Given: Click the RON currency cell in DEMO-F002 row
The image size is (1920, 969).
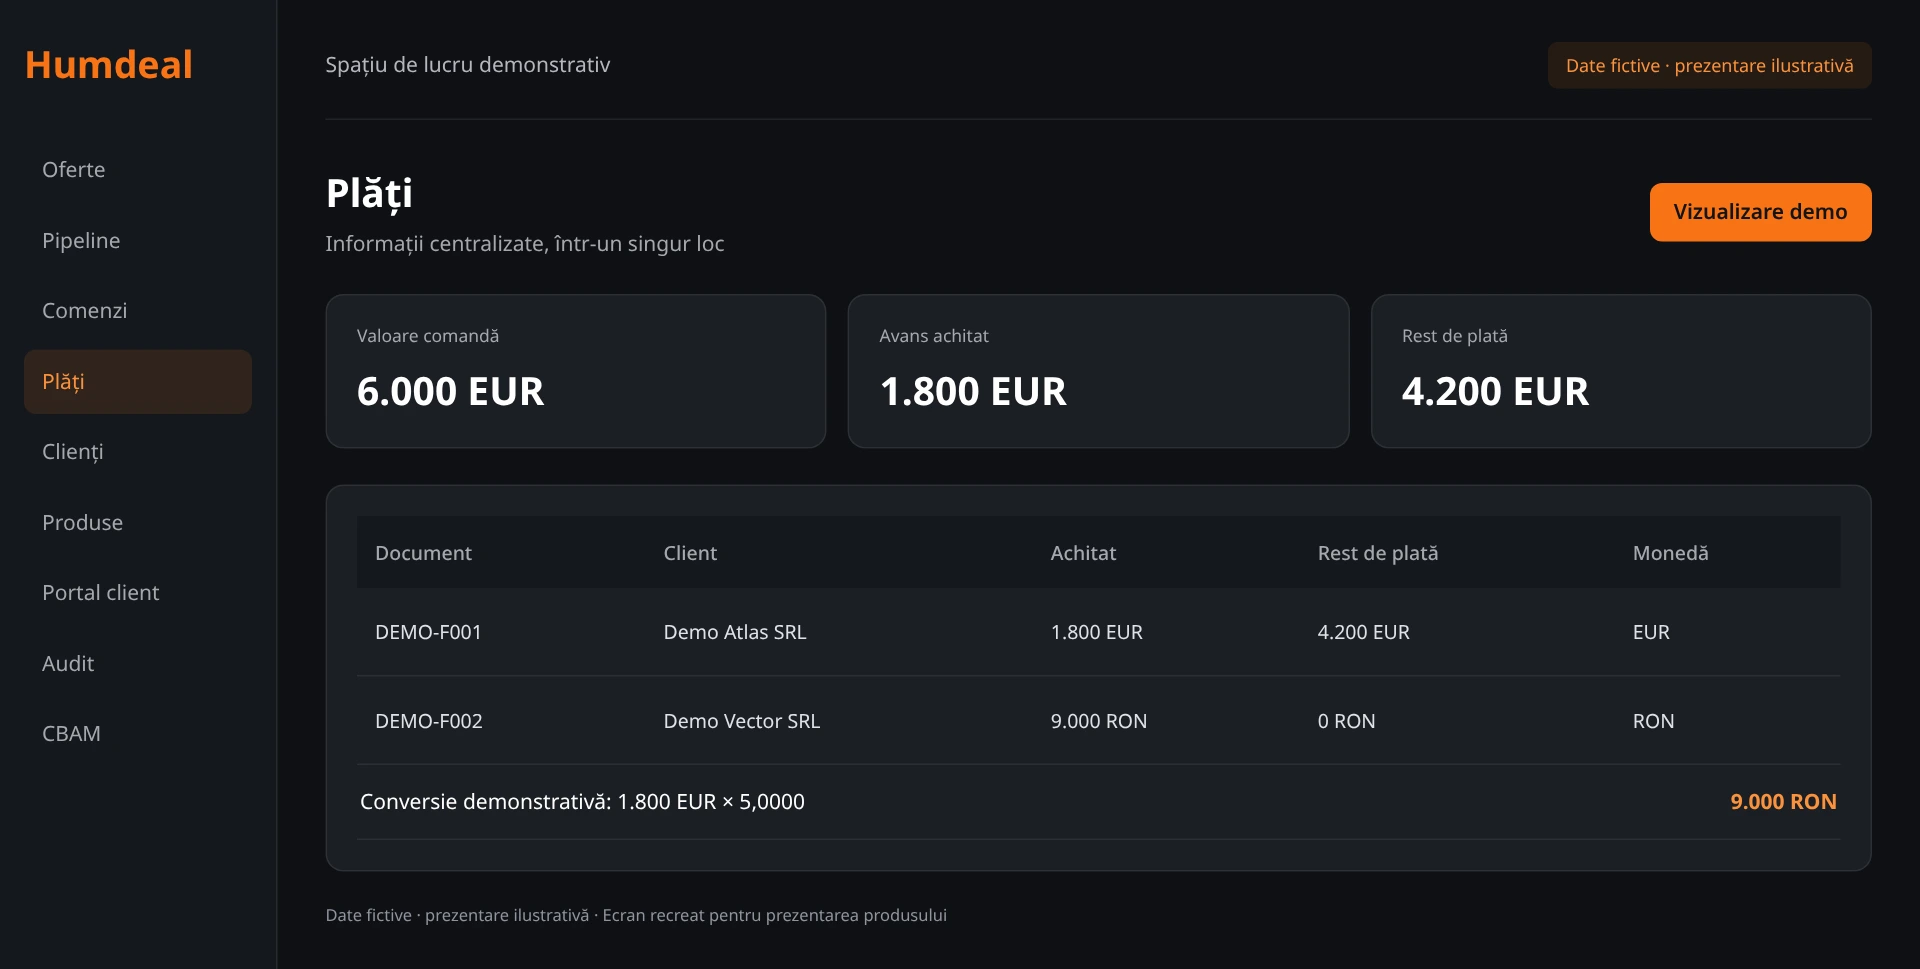Looking at the screenshot, I should 1653,721.
